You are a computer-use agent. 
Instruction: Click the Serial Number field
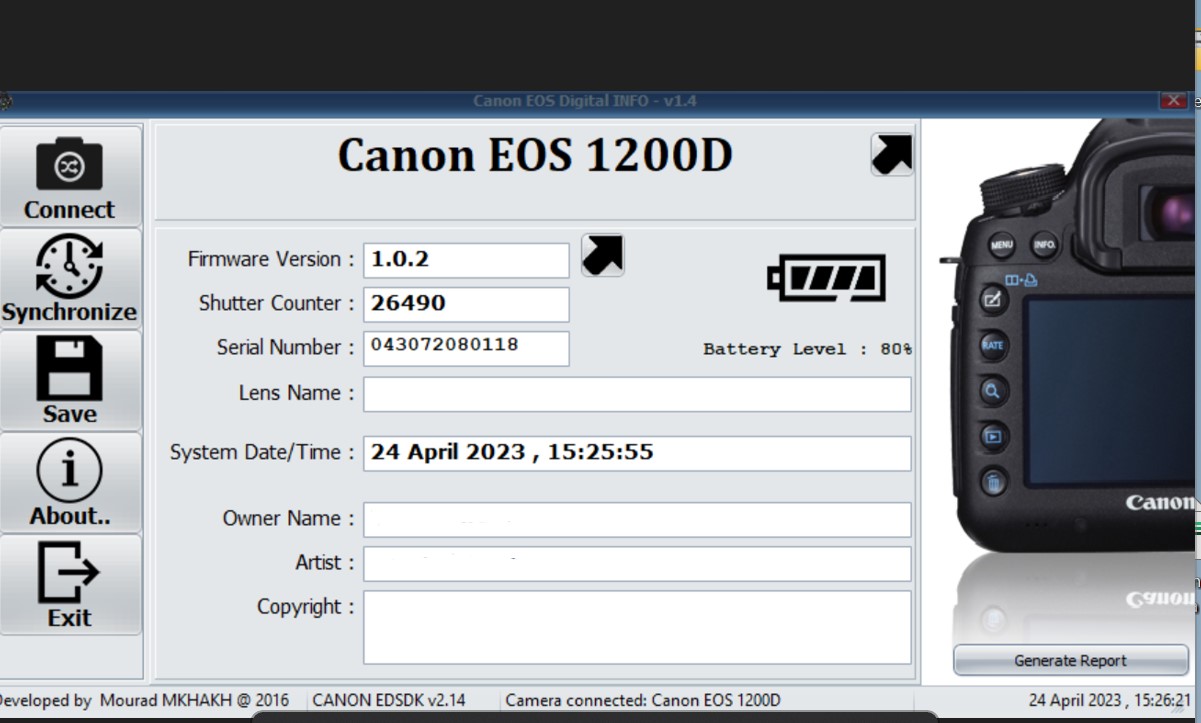[x=466, y=348]
